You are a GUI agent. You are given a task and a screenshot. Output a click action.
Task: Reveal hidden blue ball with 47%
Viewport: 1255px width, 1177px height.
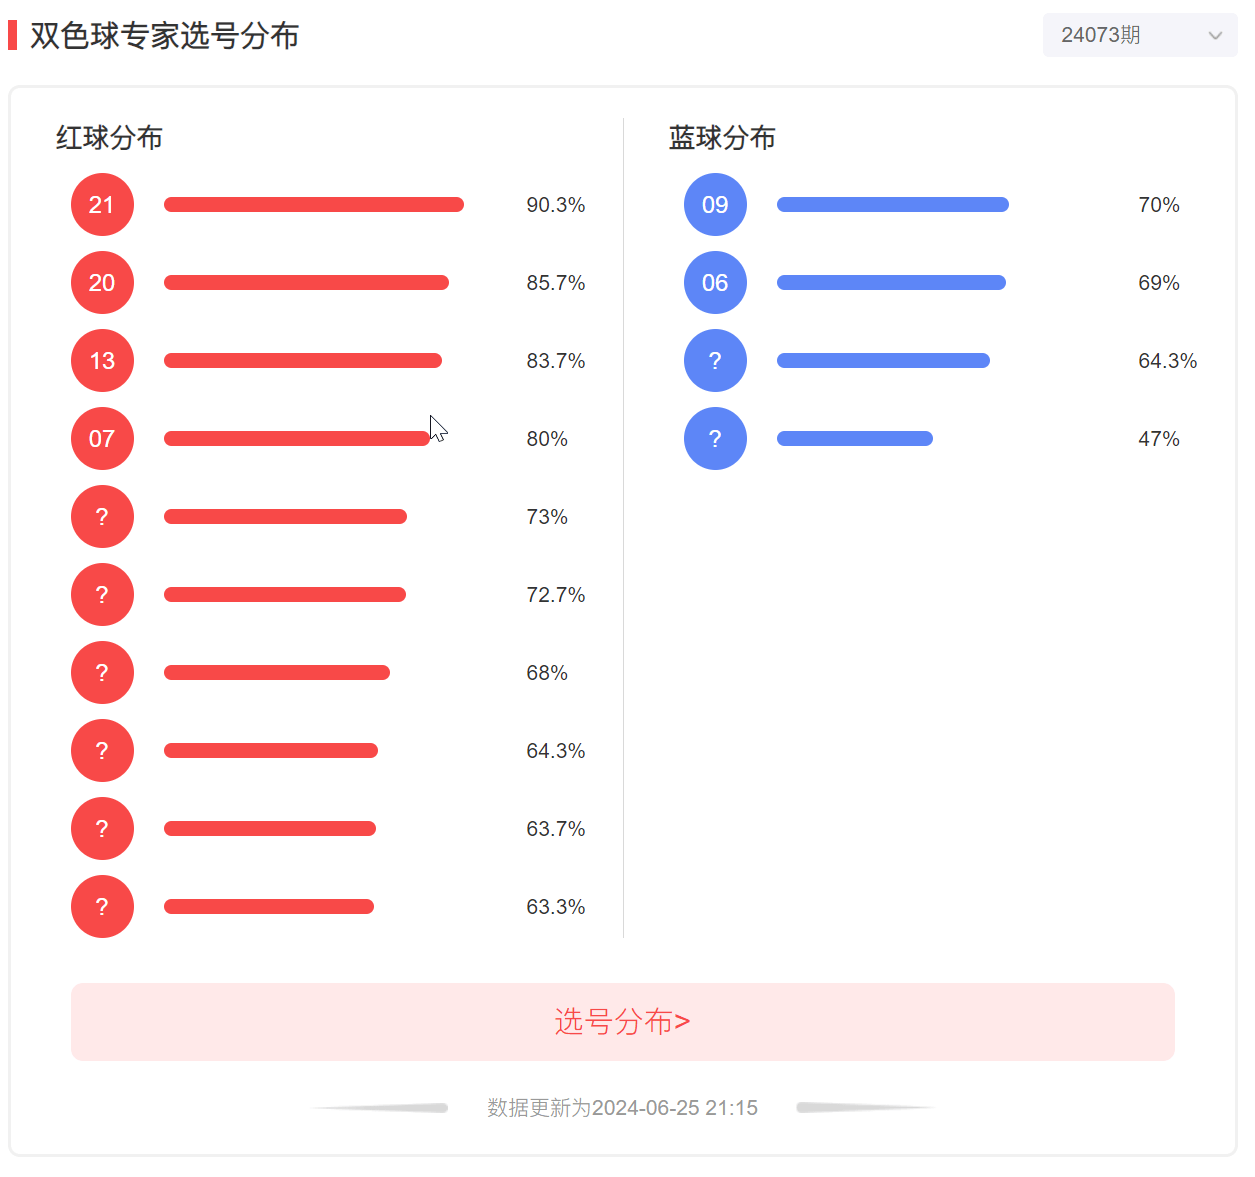715,439
